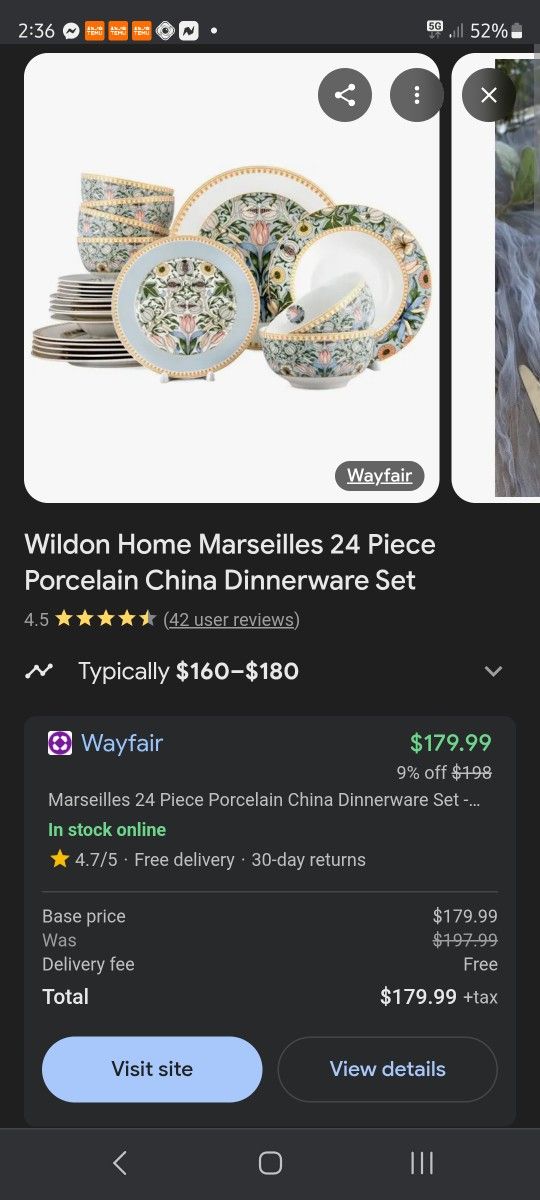Viewport: 540px width, 1200px height.
Task: Close the product viewer with X
Action: pos(489,95)
